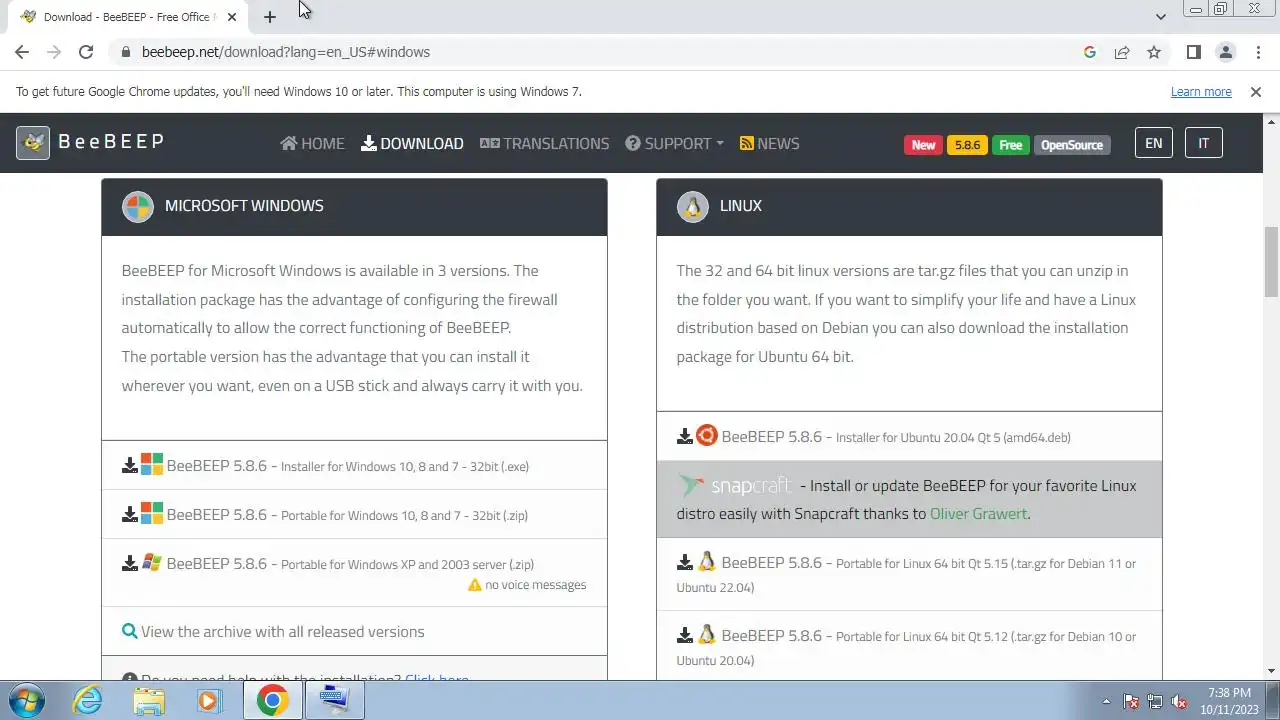Viewport: 1280px width, 720px height.
Task: Open the SUPPORT dropdown menu
Action: (674, 144)
